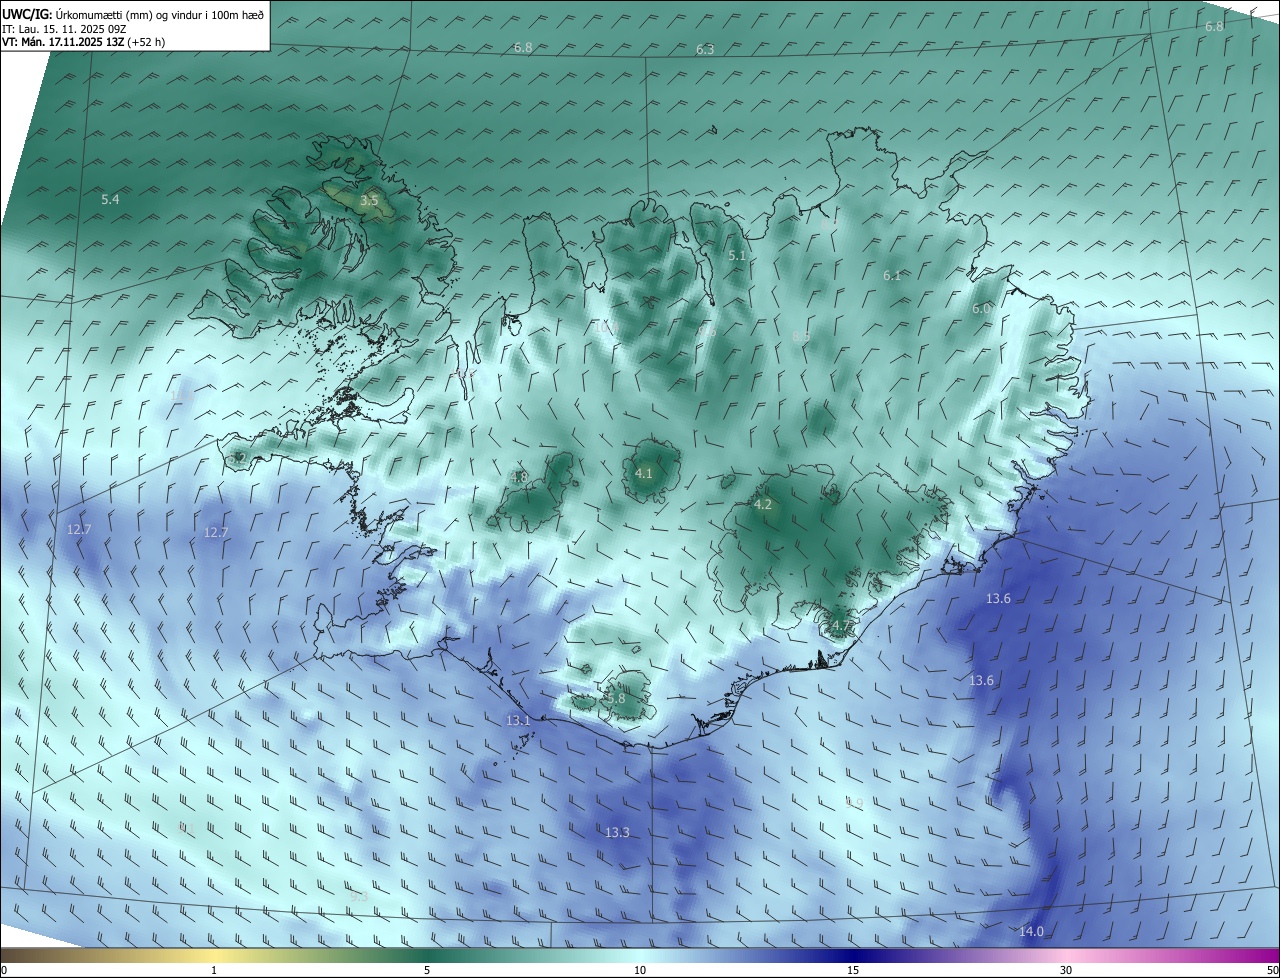Click the 5.4 value label

pyautogui.click(x=110, y=200)
